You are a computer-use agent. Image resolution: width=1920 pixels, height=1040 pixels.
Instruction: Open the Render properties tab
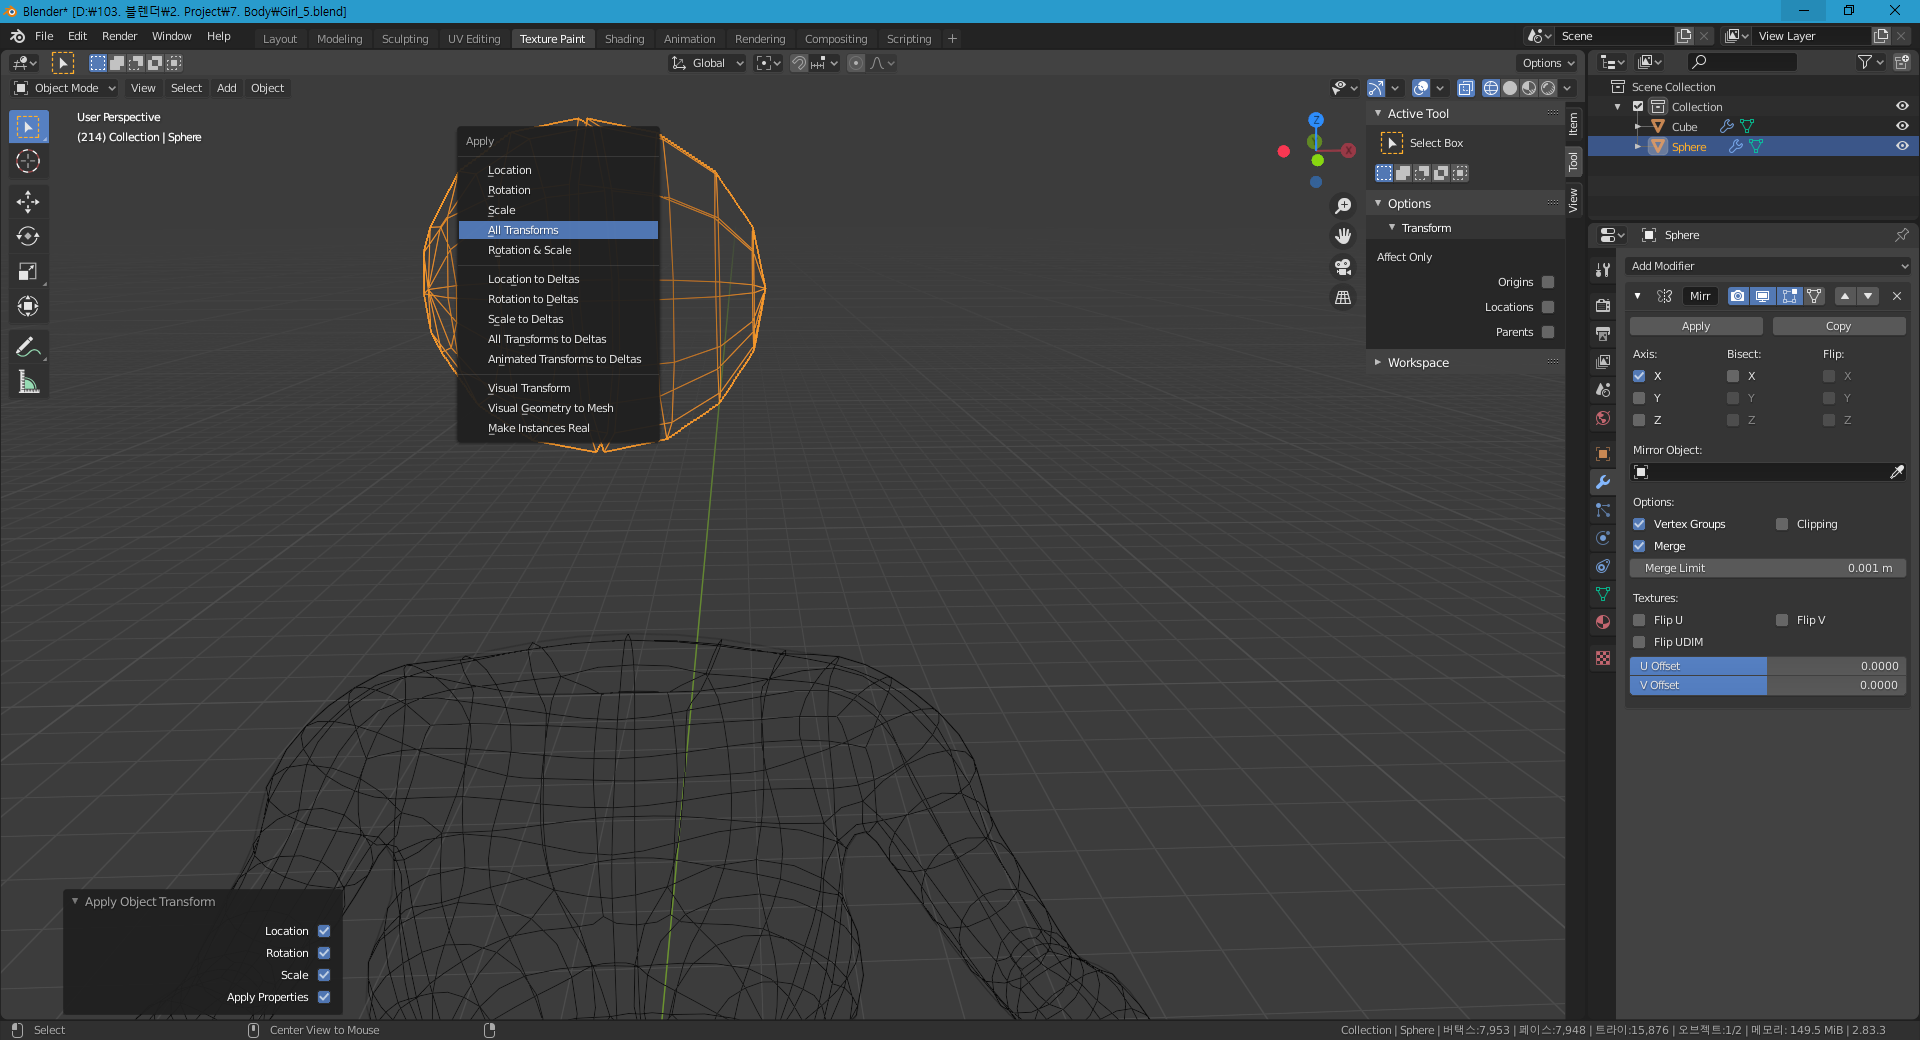1603,306
